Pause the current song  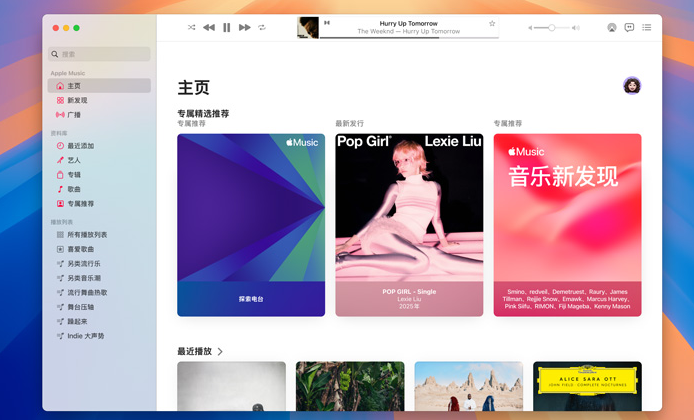tap(227, 27)
